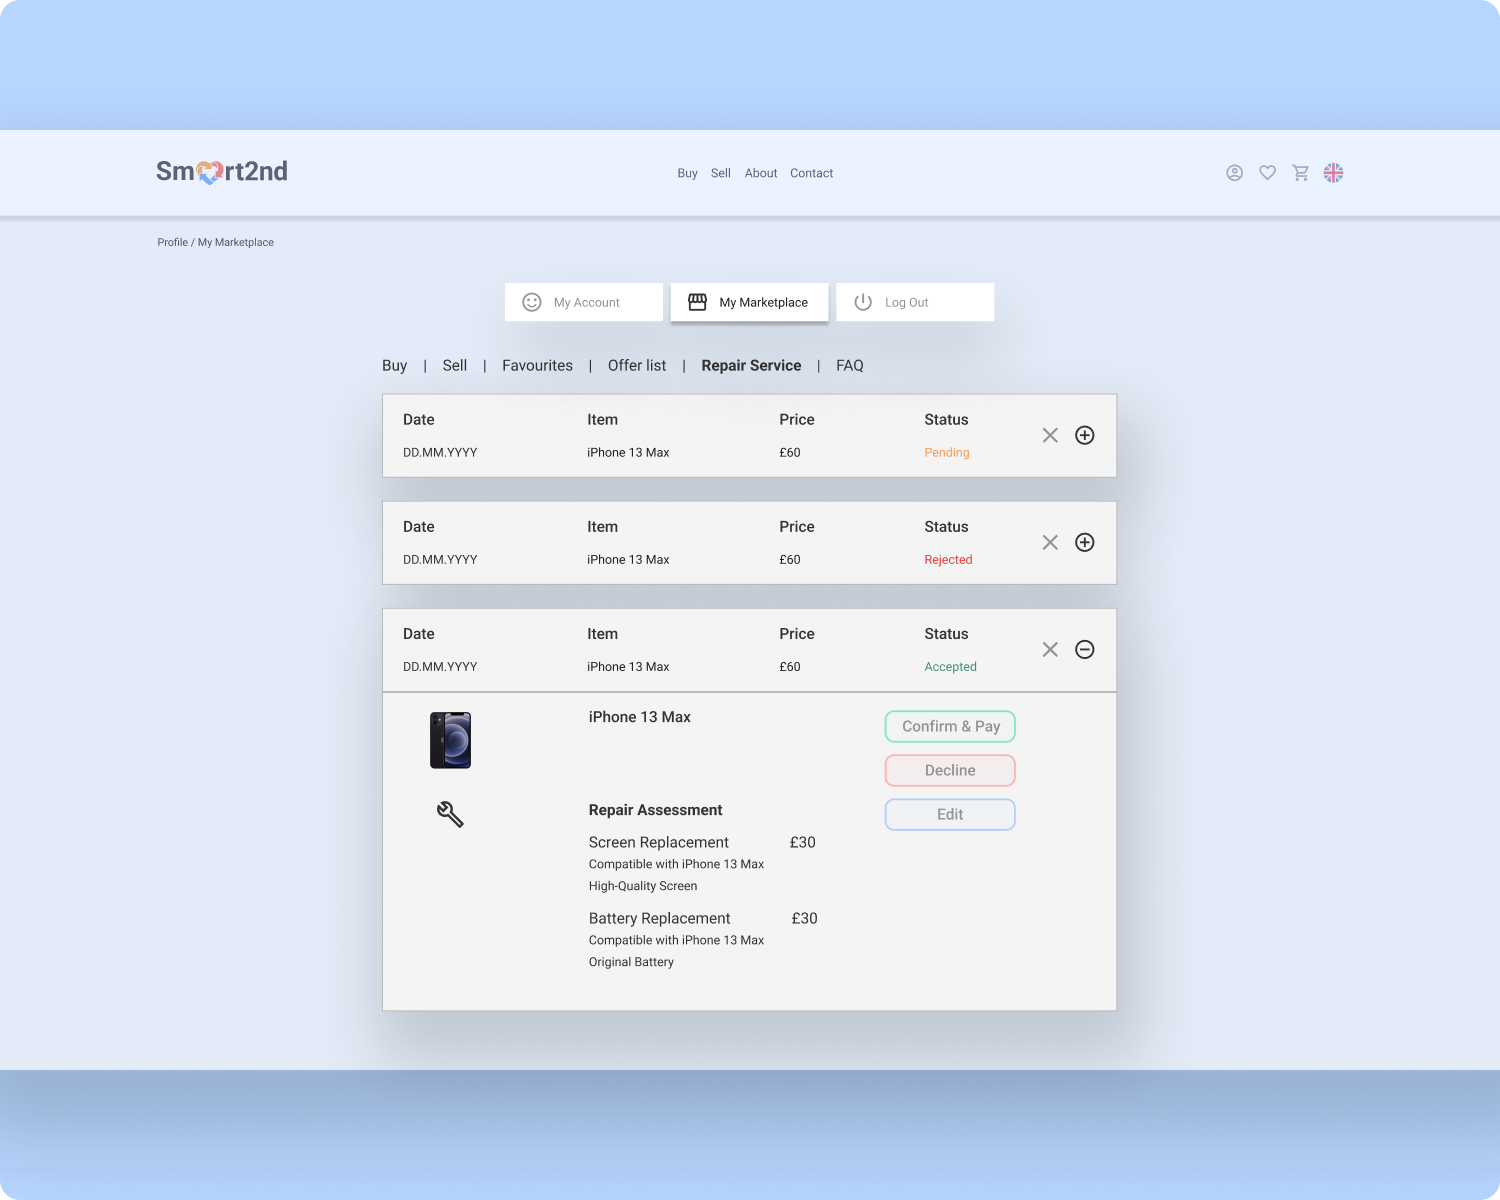Screen dimensions: 1500x1200
Task: Remove the Pending repair request
Action: (x=1050, y=435)
